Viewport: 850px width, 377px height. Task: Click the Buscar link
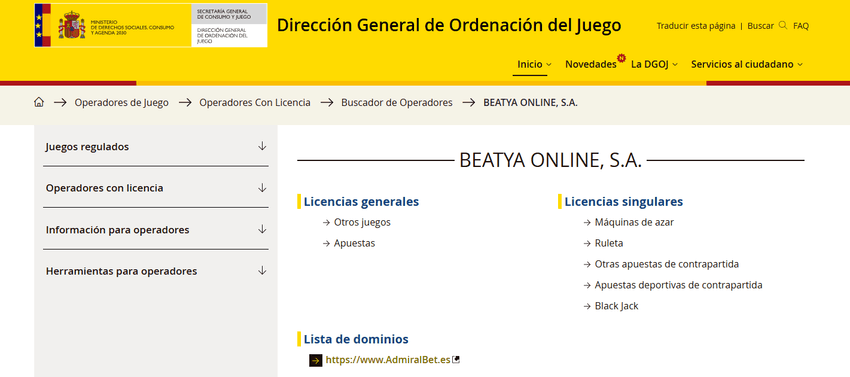coord(761,25)
